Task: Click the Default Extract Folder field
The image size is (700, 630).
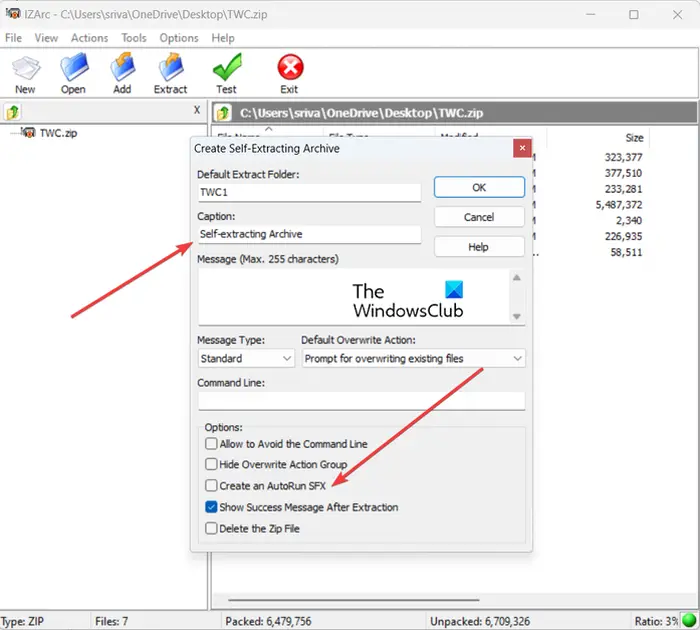Action: tap(309, 192)
